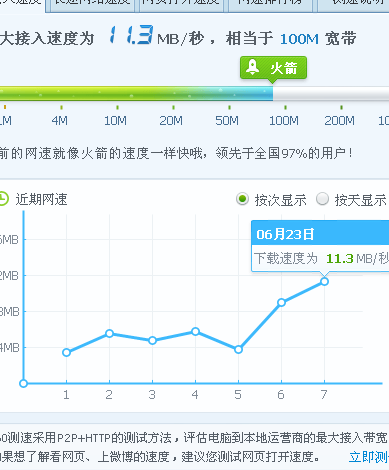The image size is (389, 470).
Task: Click chart data point for test 2
Action: click(109, 333)
